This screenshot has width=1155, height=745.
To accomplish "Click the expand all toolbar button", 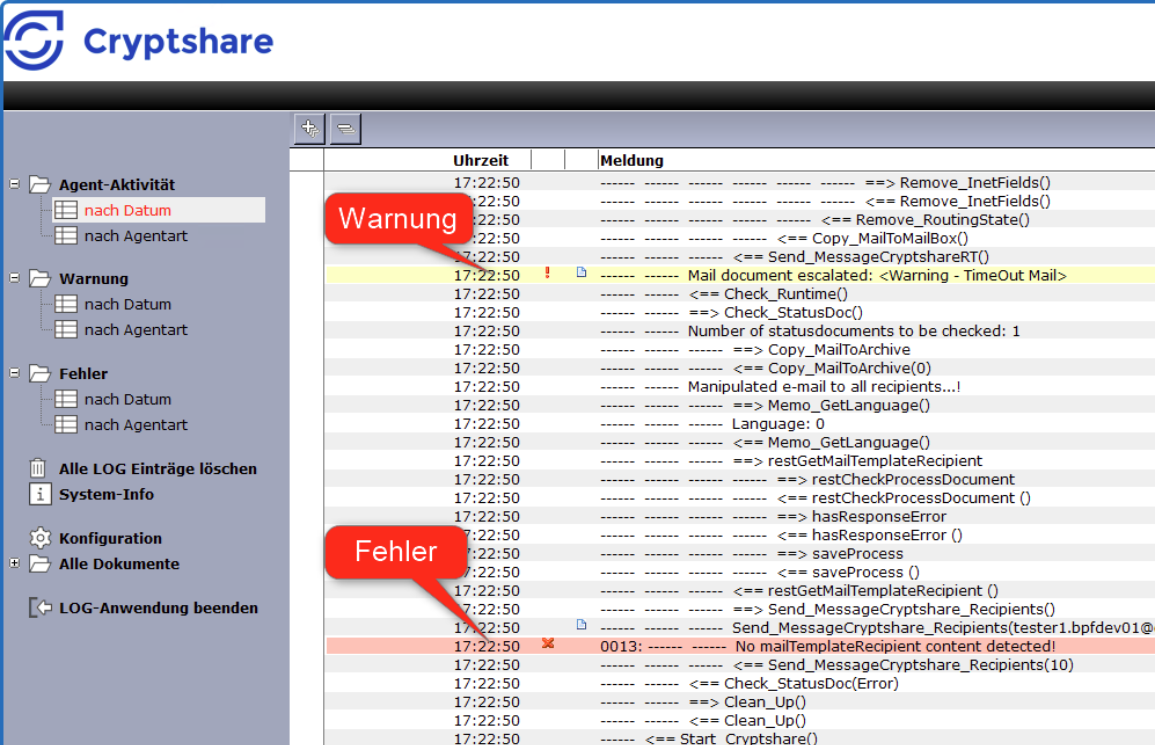I will coord(309,129).
